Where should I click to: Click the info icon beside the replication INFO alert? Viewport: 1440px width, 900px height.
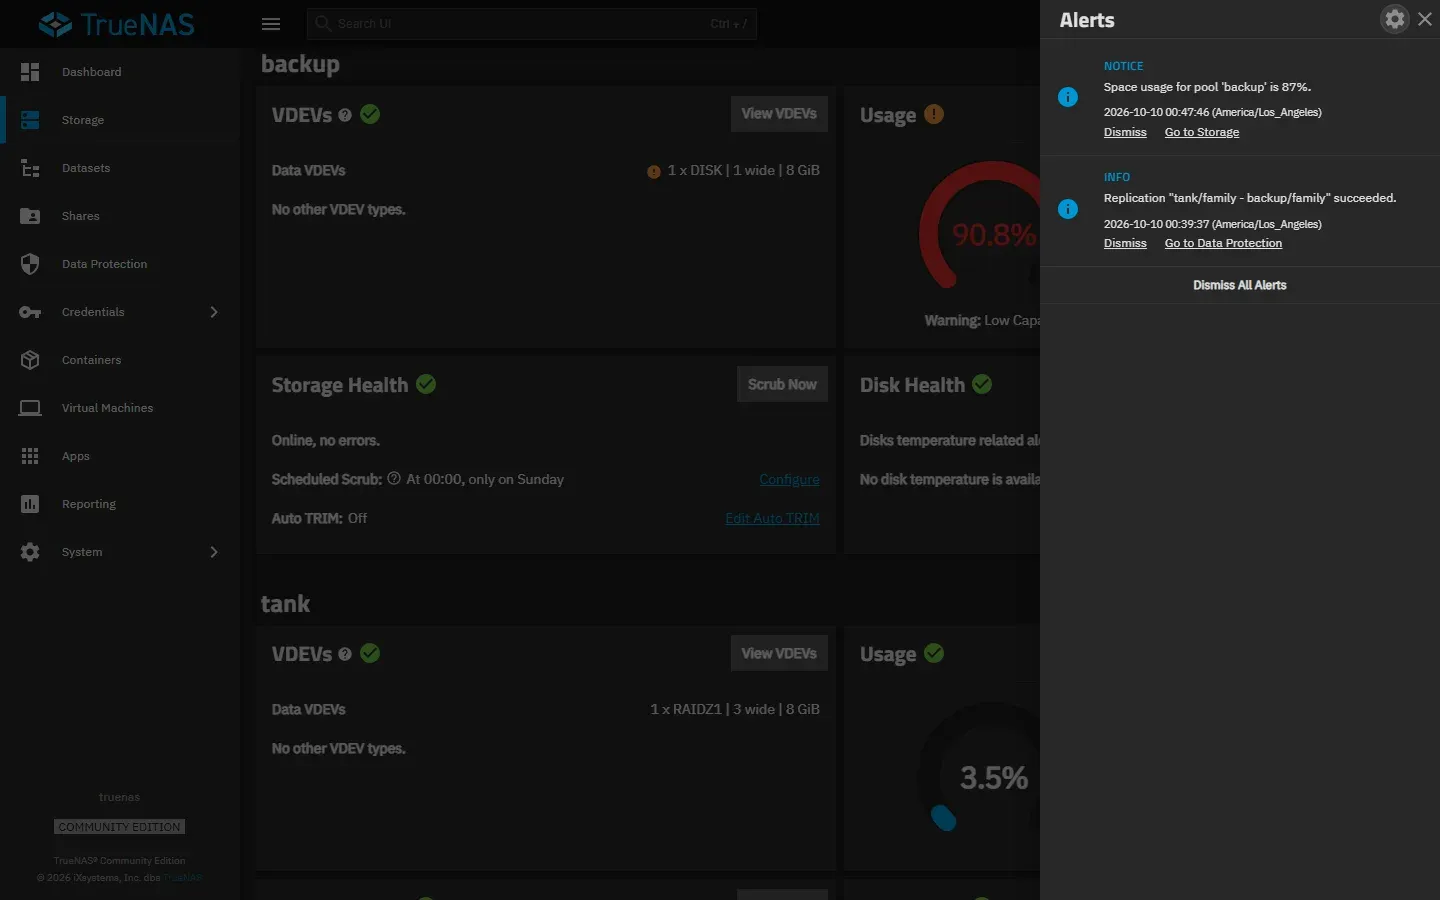click(x=1068, y=209)
